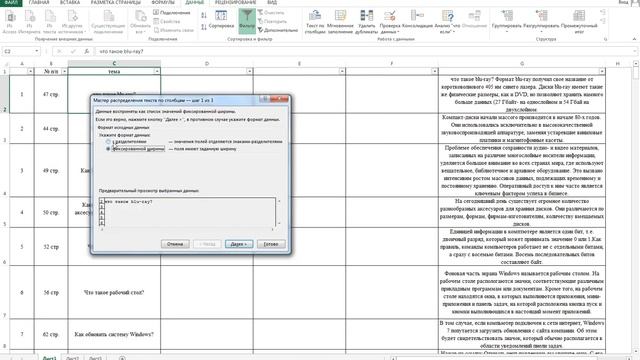Select the 'Лист3' sheet tab
This screenshot has height=360, width=640.
coord(95,358)
